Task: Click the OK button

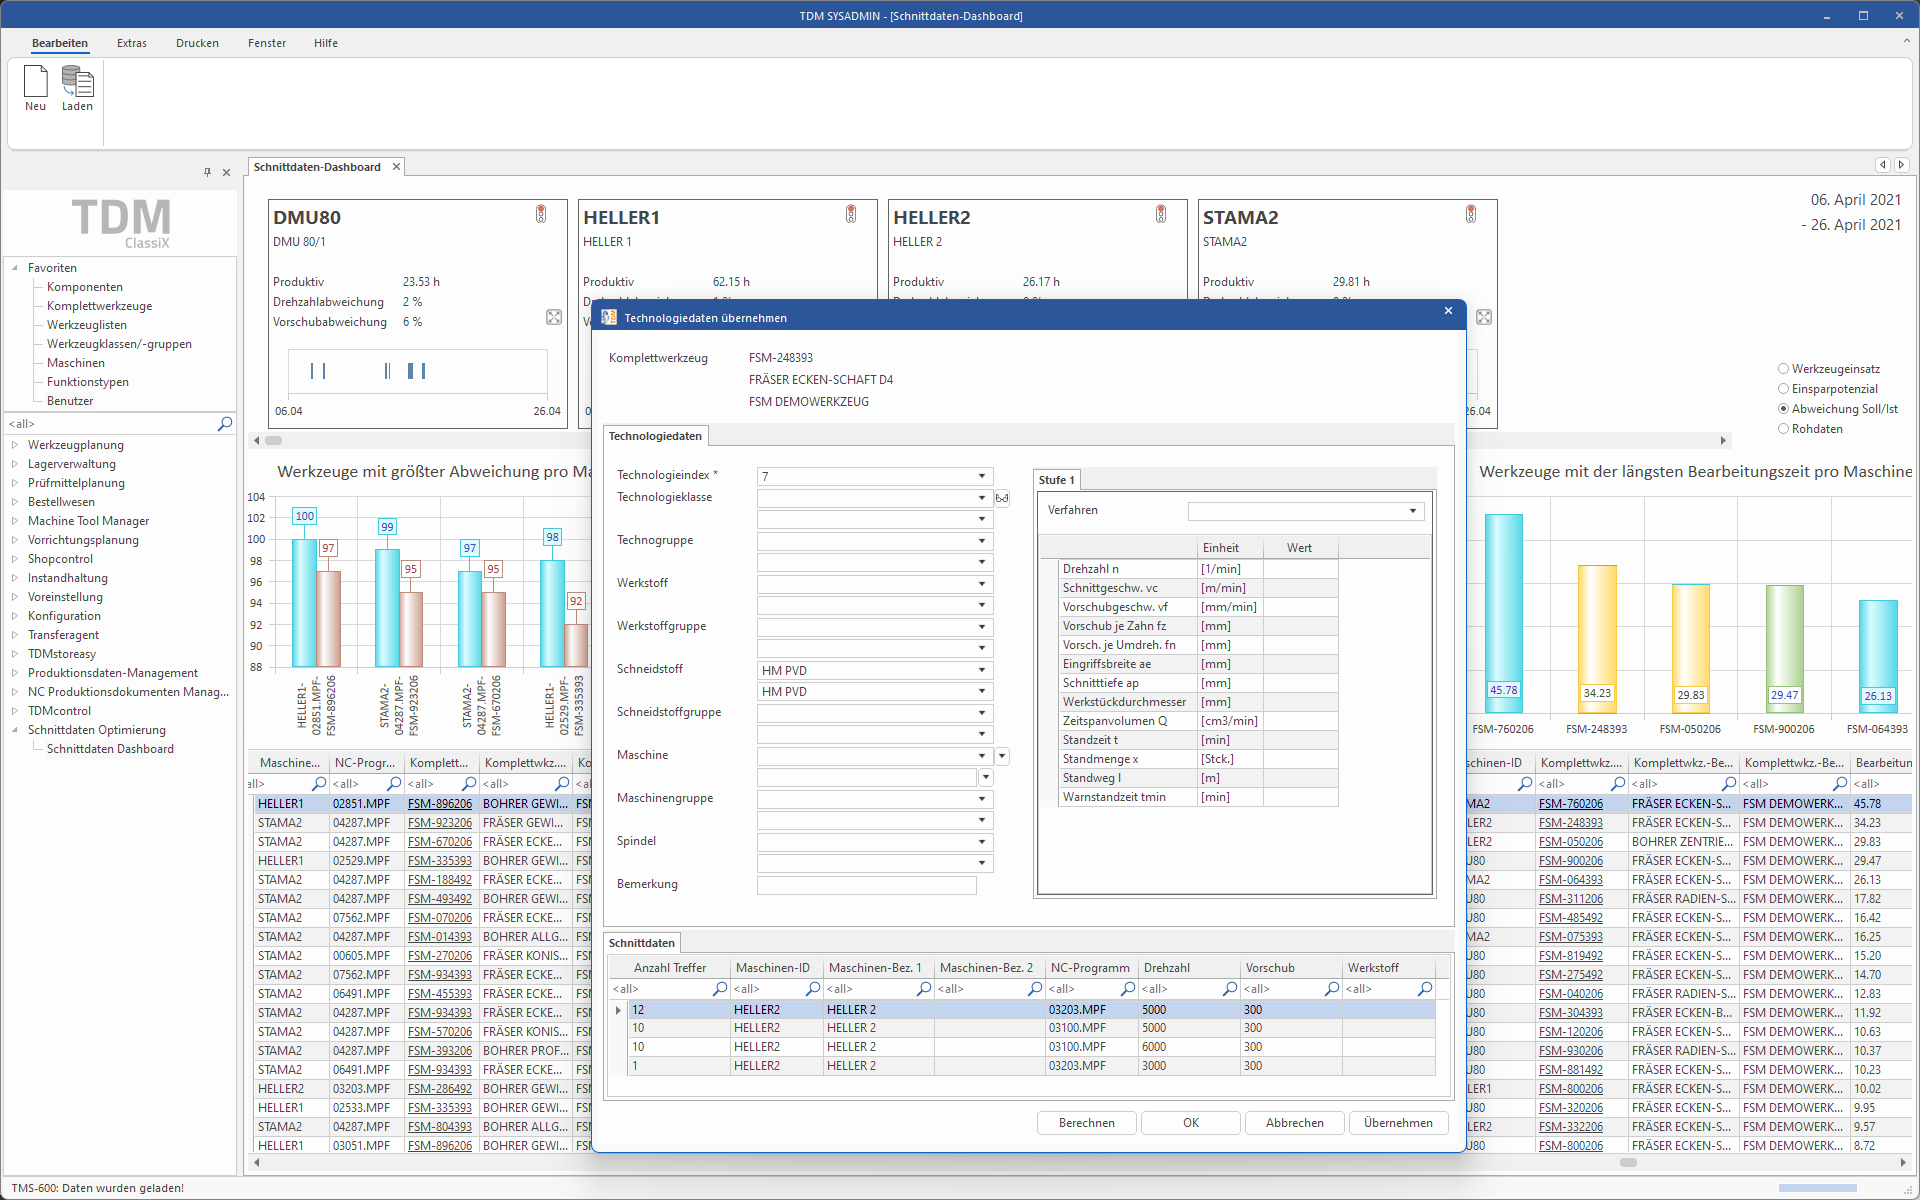Action: click(1191, 1123)
